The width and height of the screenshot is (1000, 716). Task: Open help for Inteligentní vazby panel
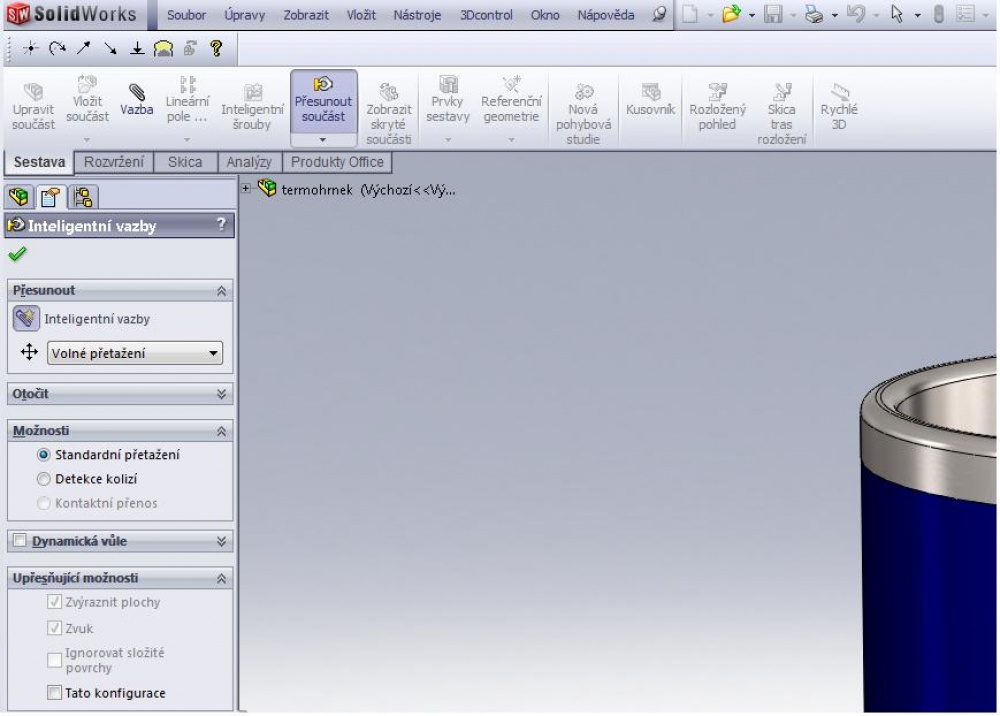coord(221,224)
